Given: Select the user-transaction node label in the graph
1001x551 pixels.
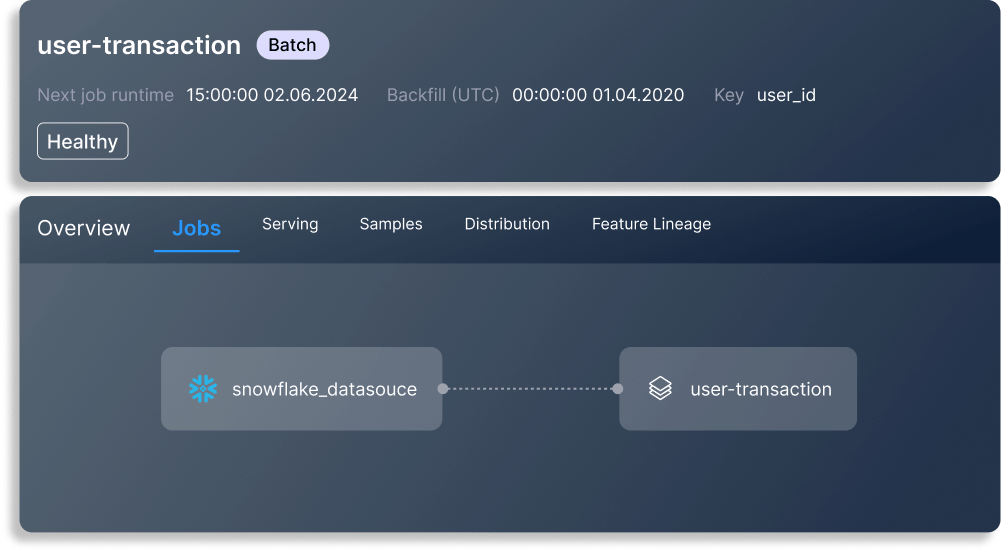Looking at the screenshot, I should click(x=761, y=389).
